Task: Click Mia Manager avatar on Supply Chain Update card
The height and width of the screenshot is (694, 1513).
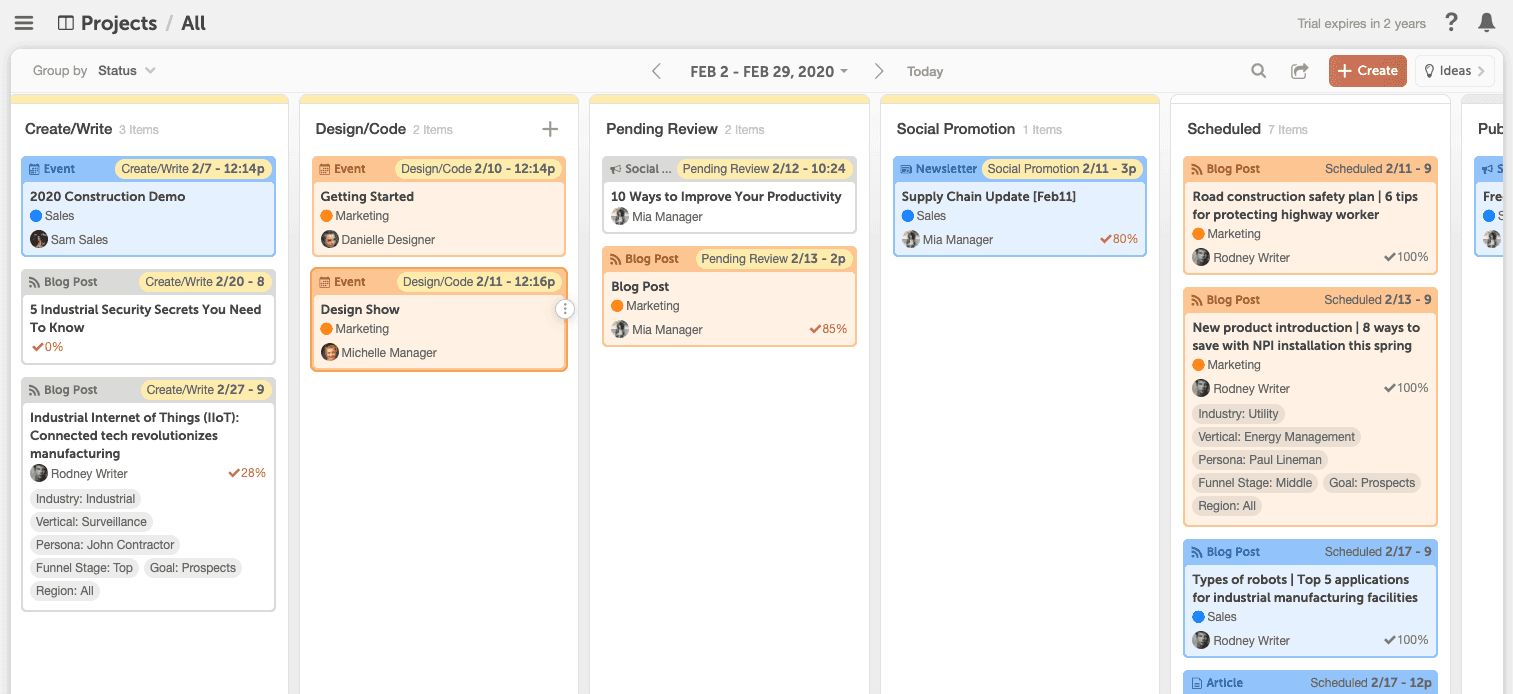Action: click(x=911, y=239)
